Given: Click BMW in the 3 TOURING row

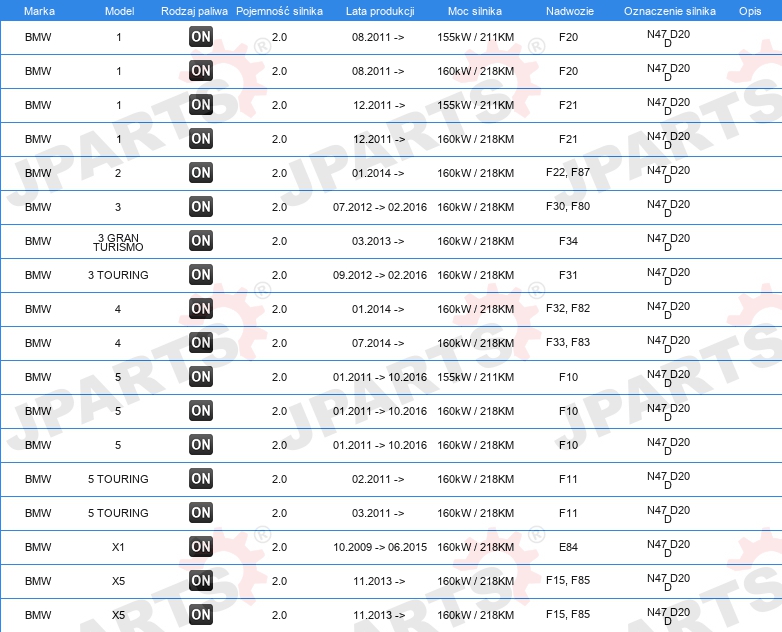Looking at the screenshot, I should coord(38,275).
